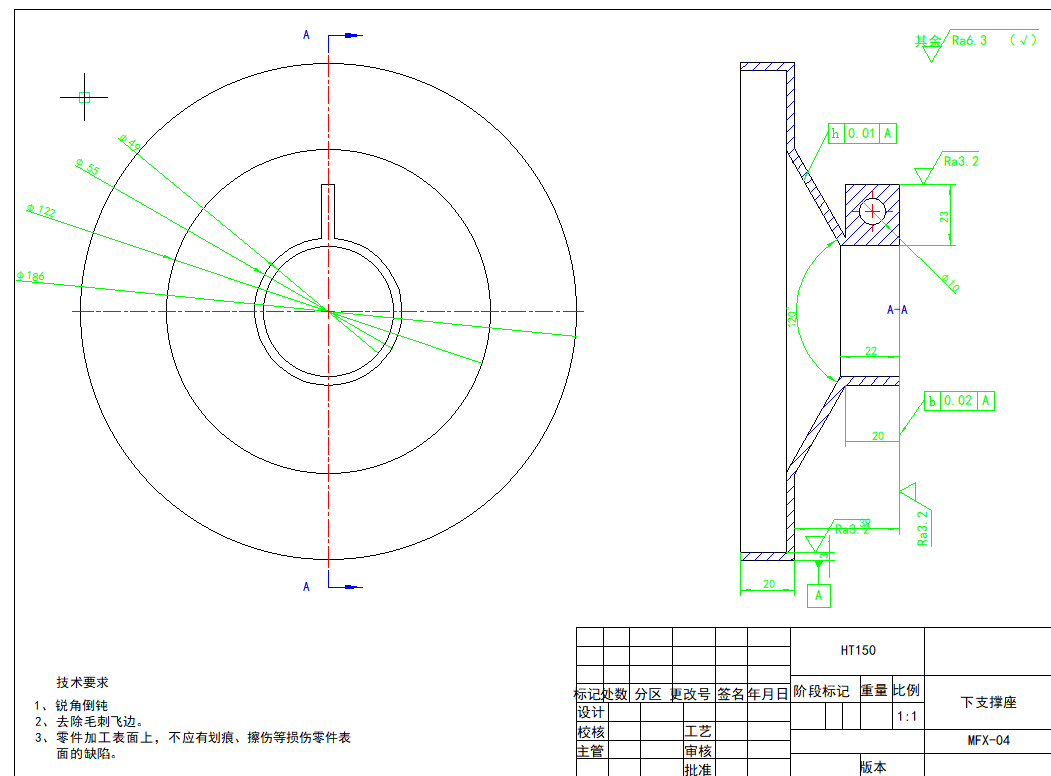Click the drawing number MFX-04
Image resolution: width=1051 pixels, height=776 pixels.
coord(988,741)
